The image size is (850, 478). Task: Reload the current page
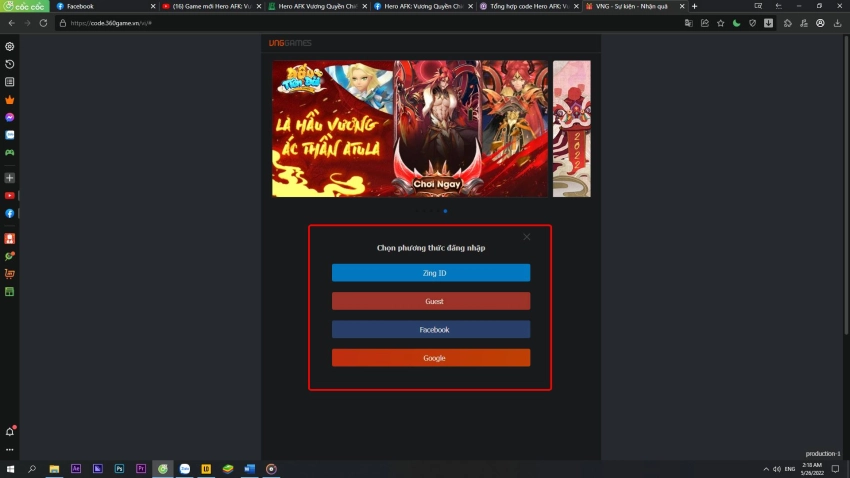[43, 23]
